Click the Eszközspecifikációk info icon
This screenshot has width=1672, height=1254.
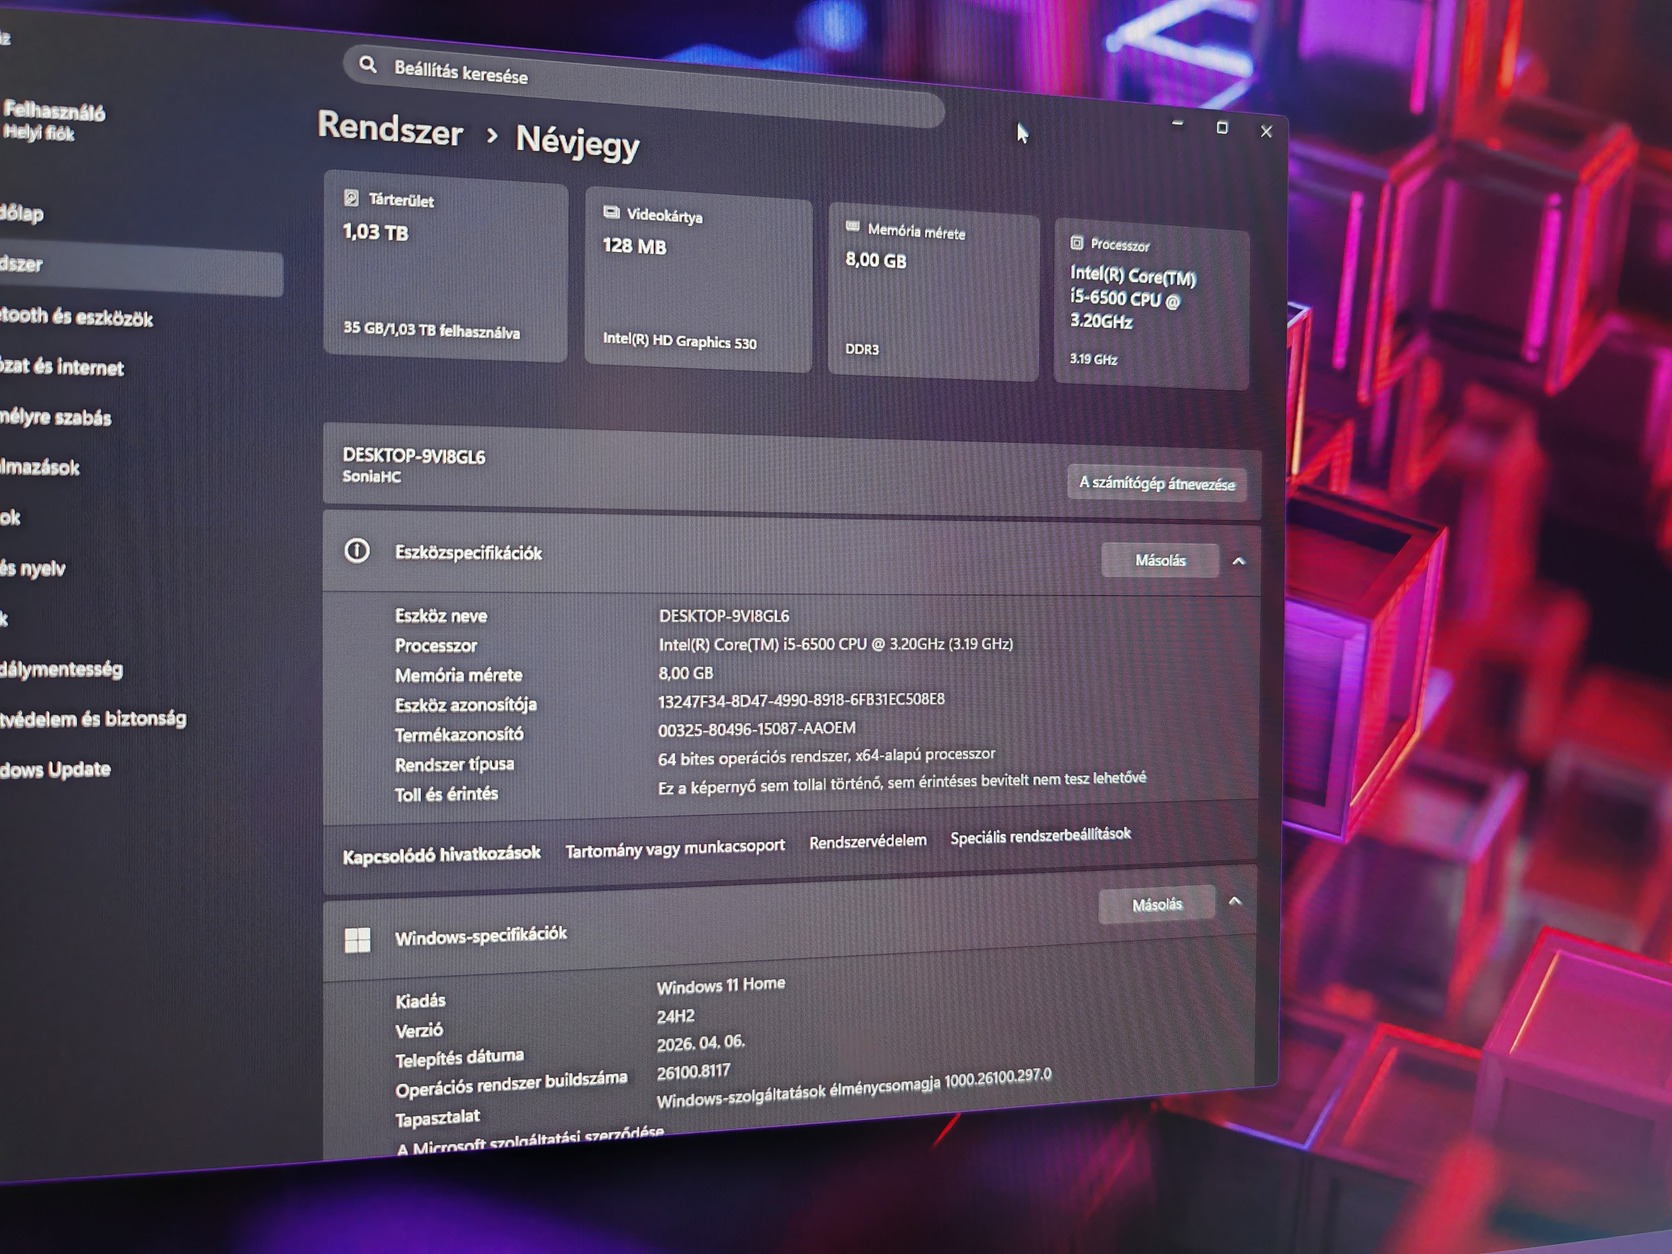357,551
